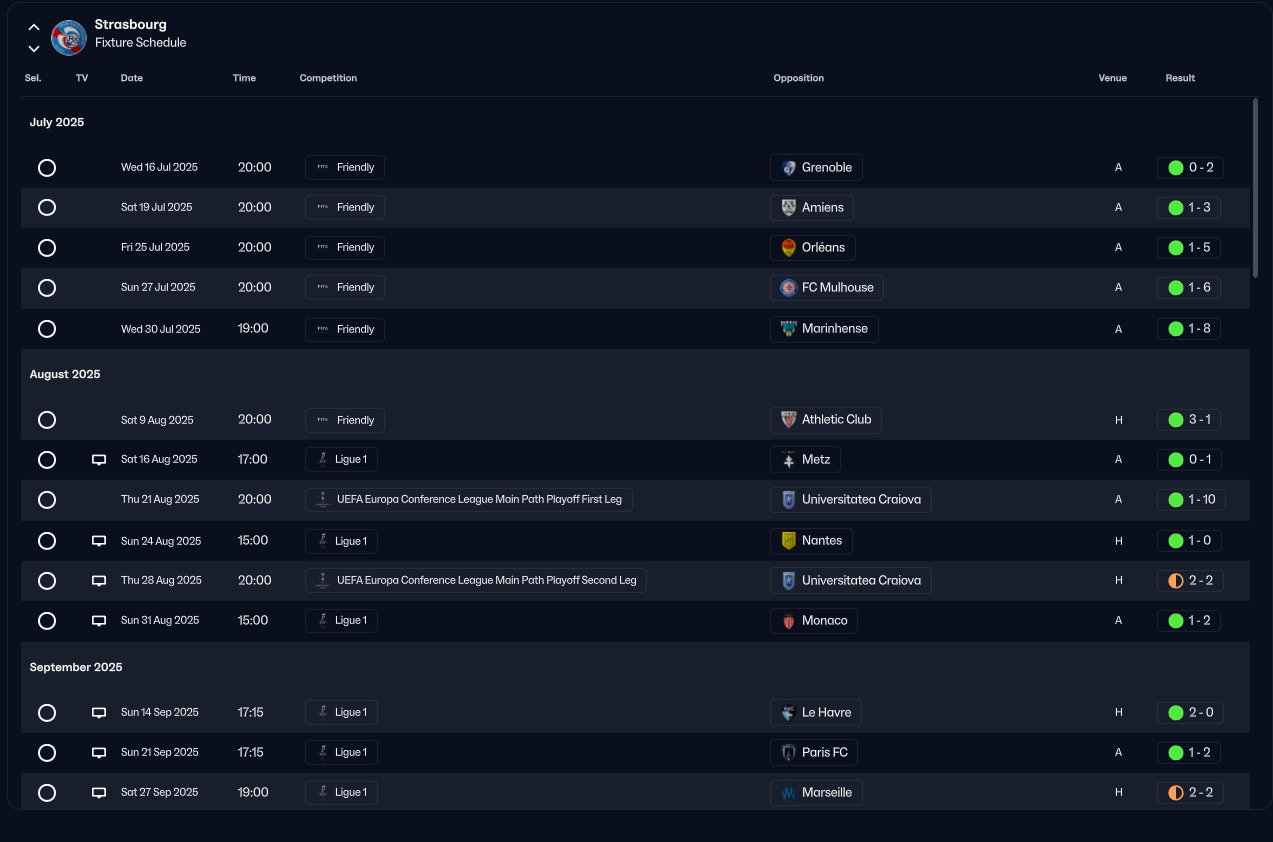Open Amiens club badge
This screenshot has width=1273, height=842.
[789, 208]
